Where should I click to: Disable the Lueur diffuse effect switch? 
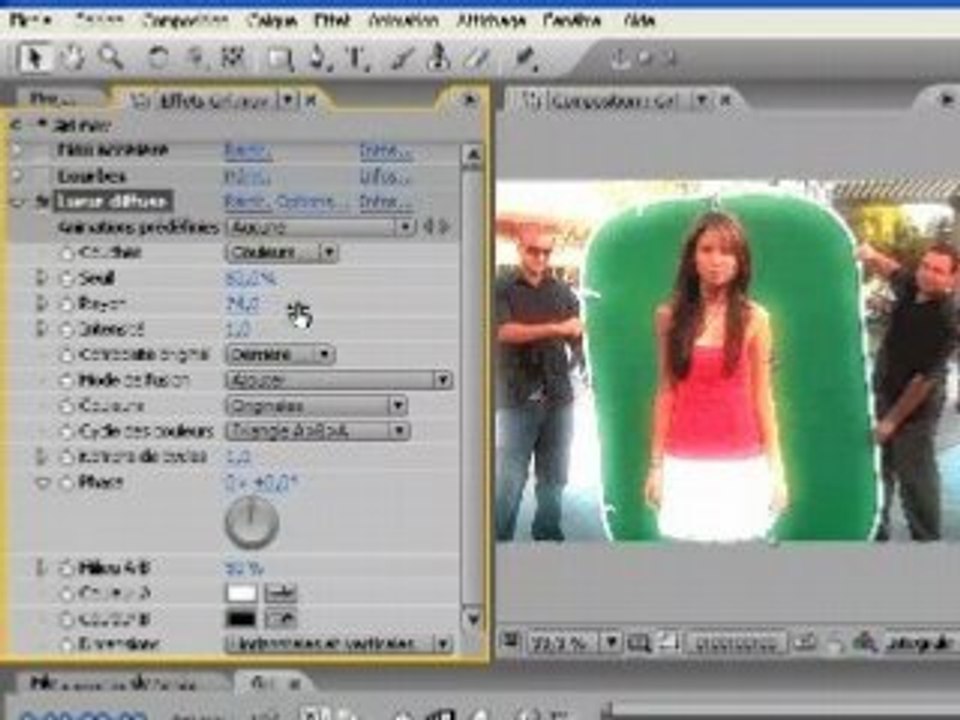[x=41, y=201]
